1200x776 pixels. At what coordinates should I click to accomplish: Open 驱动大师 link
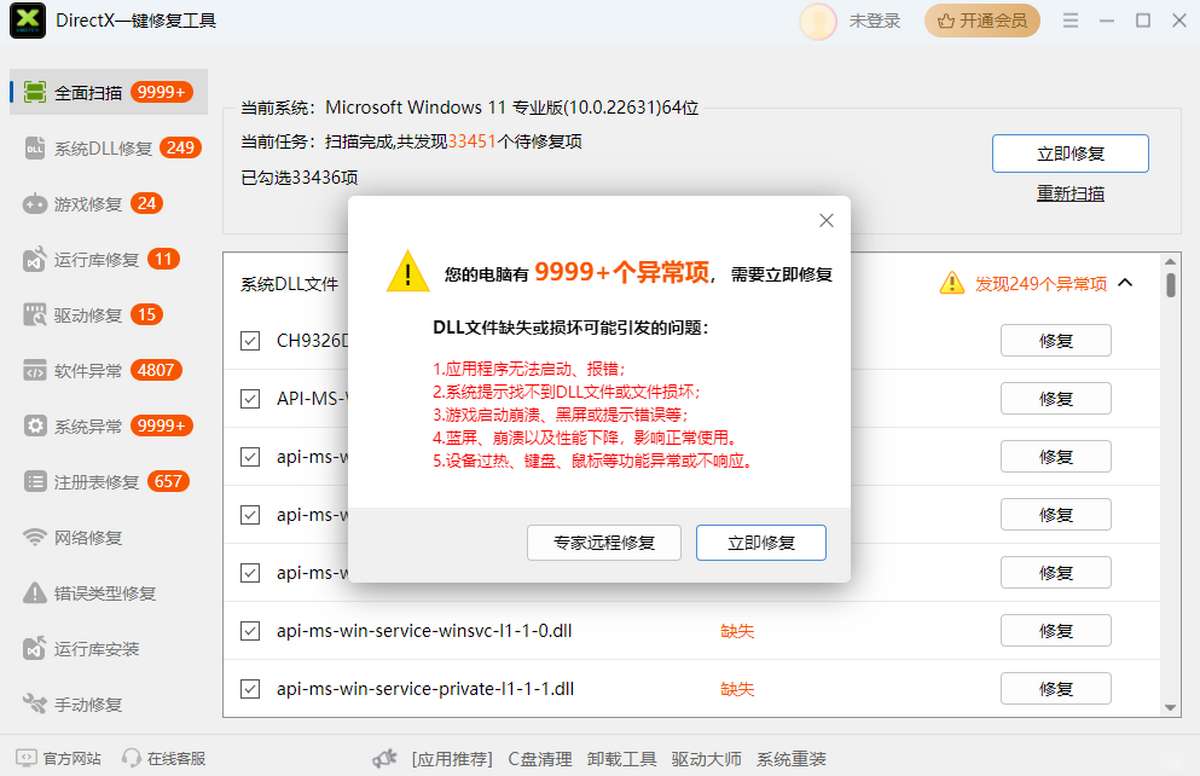click(x=706, y=759)
